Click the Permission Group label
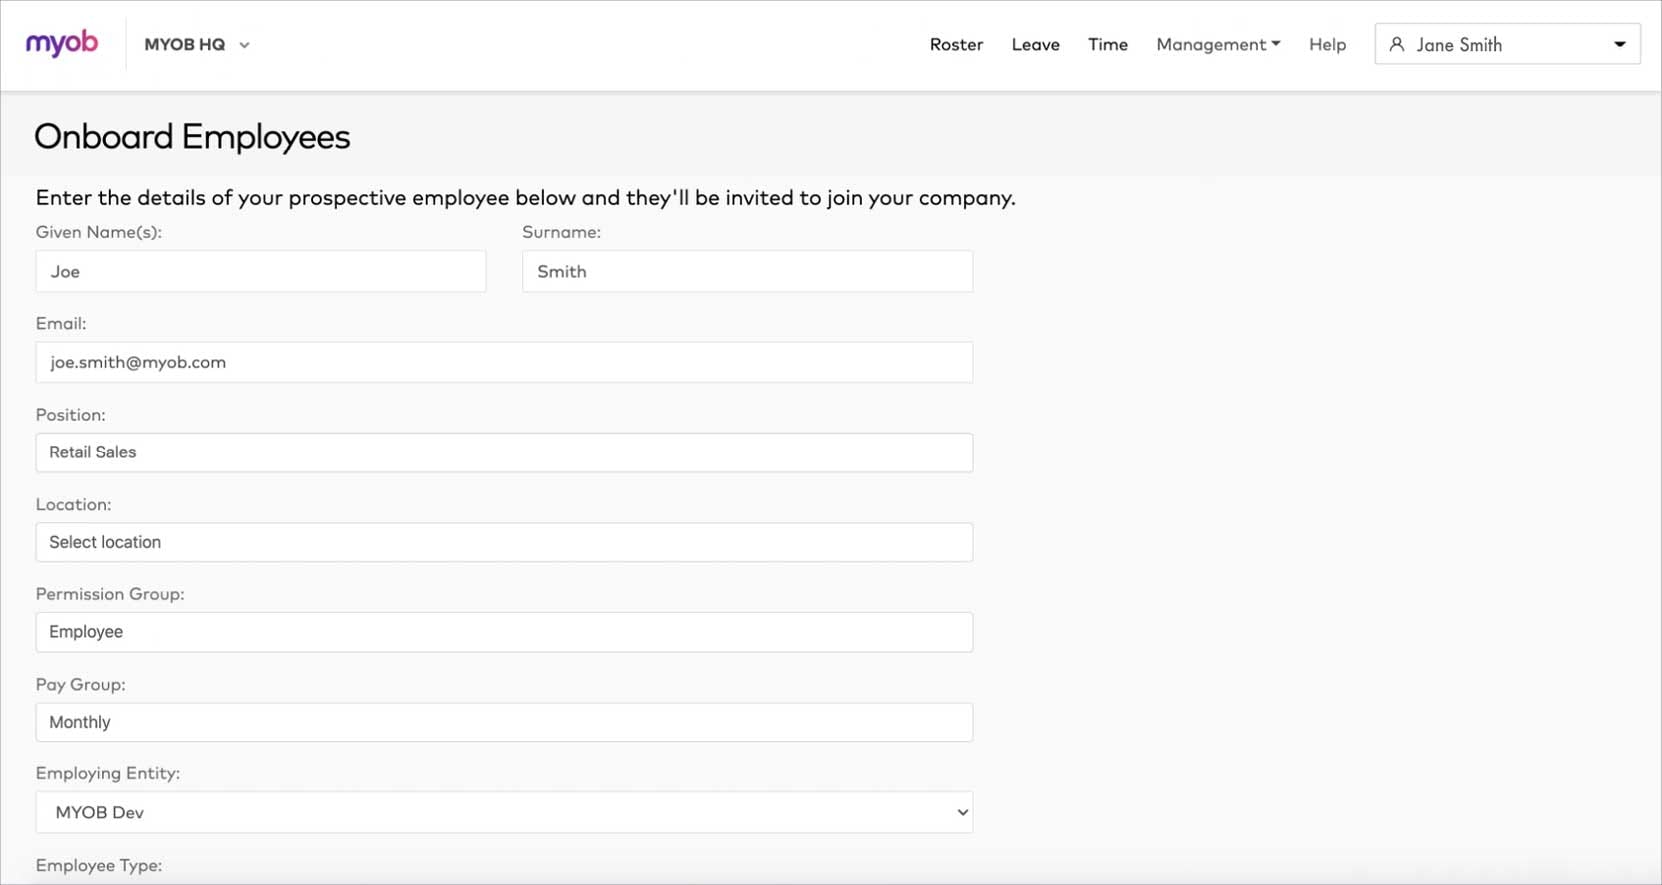 click(110, 594)
